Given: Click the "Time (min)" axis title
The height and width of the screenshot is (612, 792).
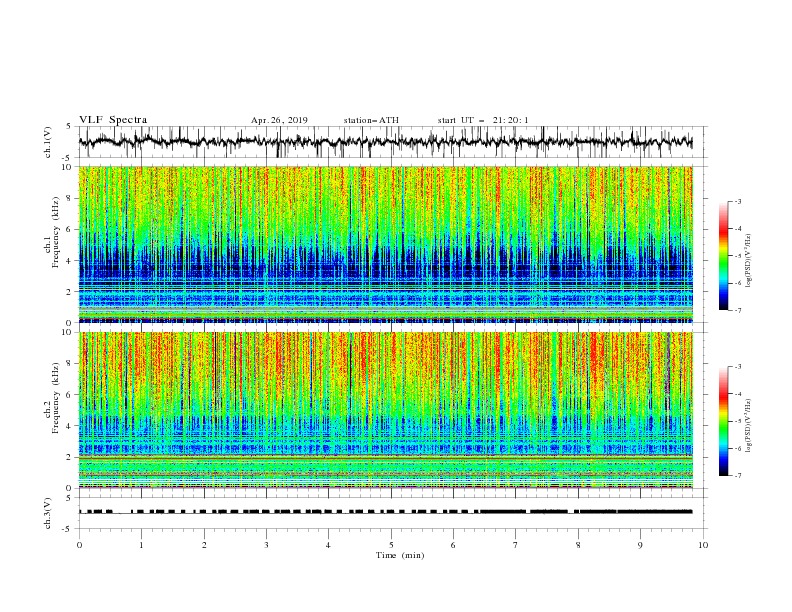Looking at the screenshot, I should tap(400, 555).
